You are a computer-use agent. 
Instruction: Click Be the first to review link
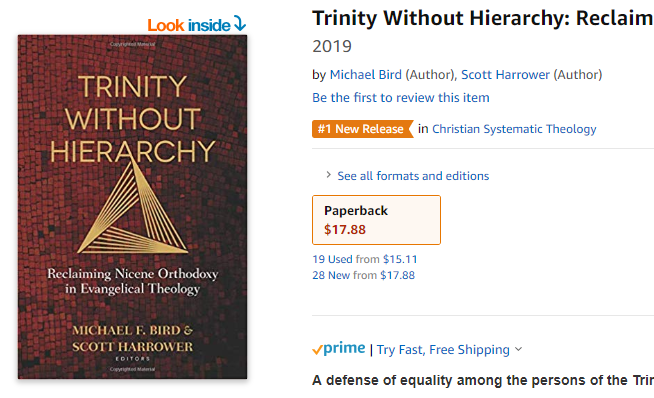click(401, 98)
